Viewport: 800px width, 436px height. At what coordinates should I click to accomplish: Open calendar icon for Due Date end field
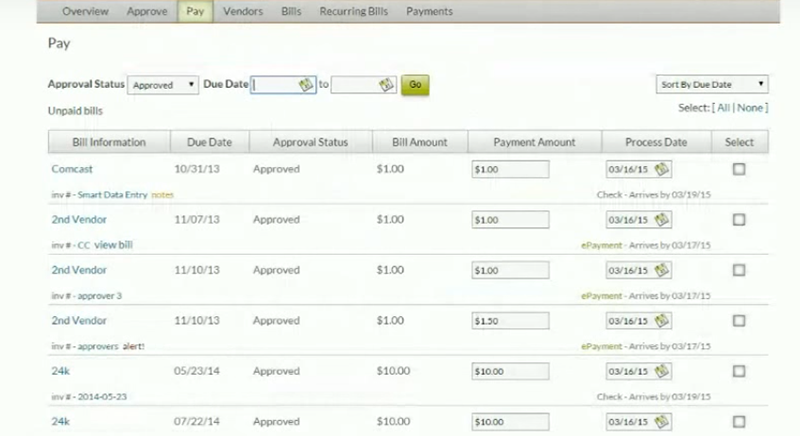(386, 86)
